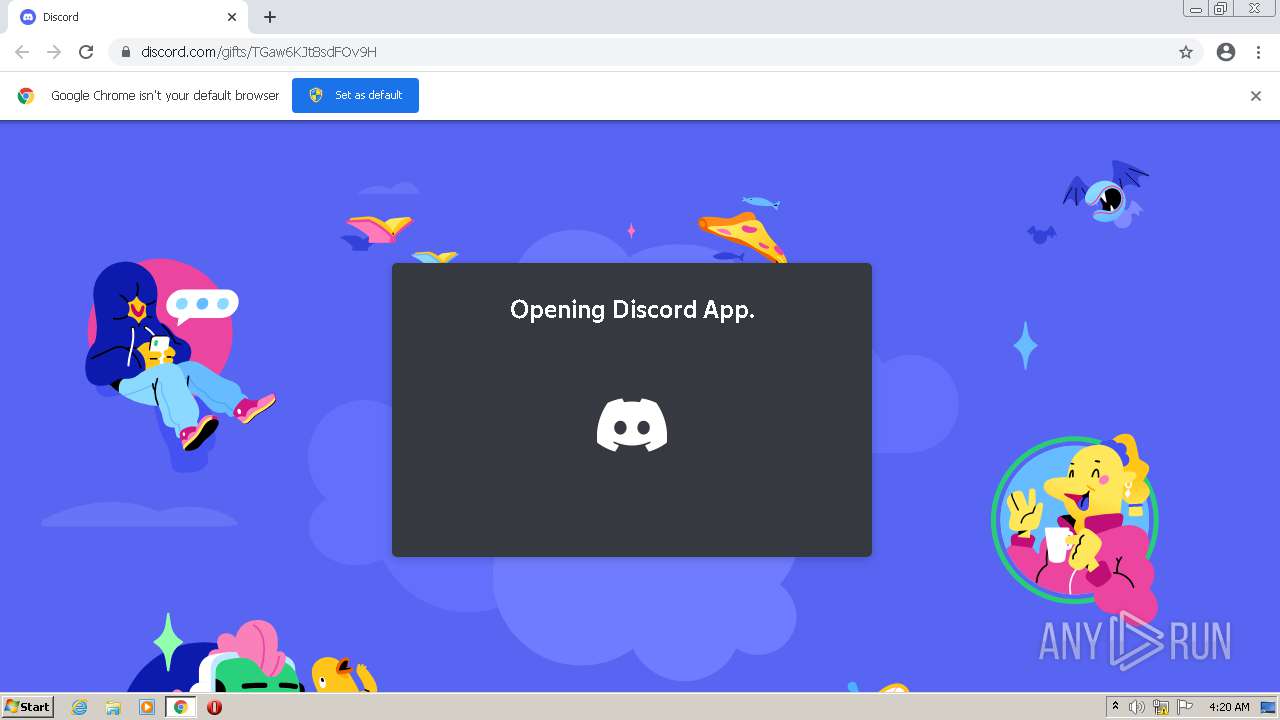
Task: Open the Chrome three-dot menu
Action: click(x=1258, y=52)
